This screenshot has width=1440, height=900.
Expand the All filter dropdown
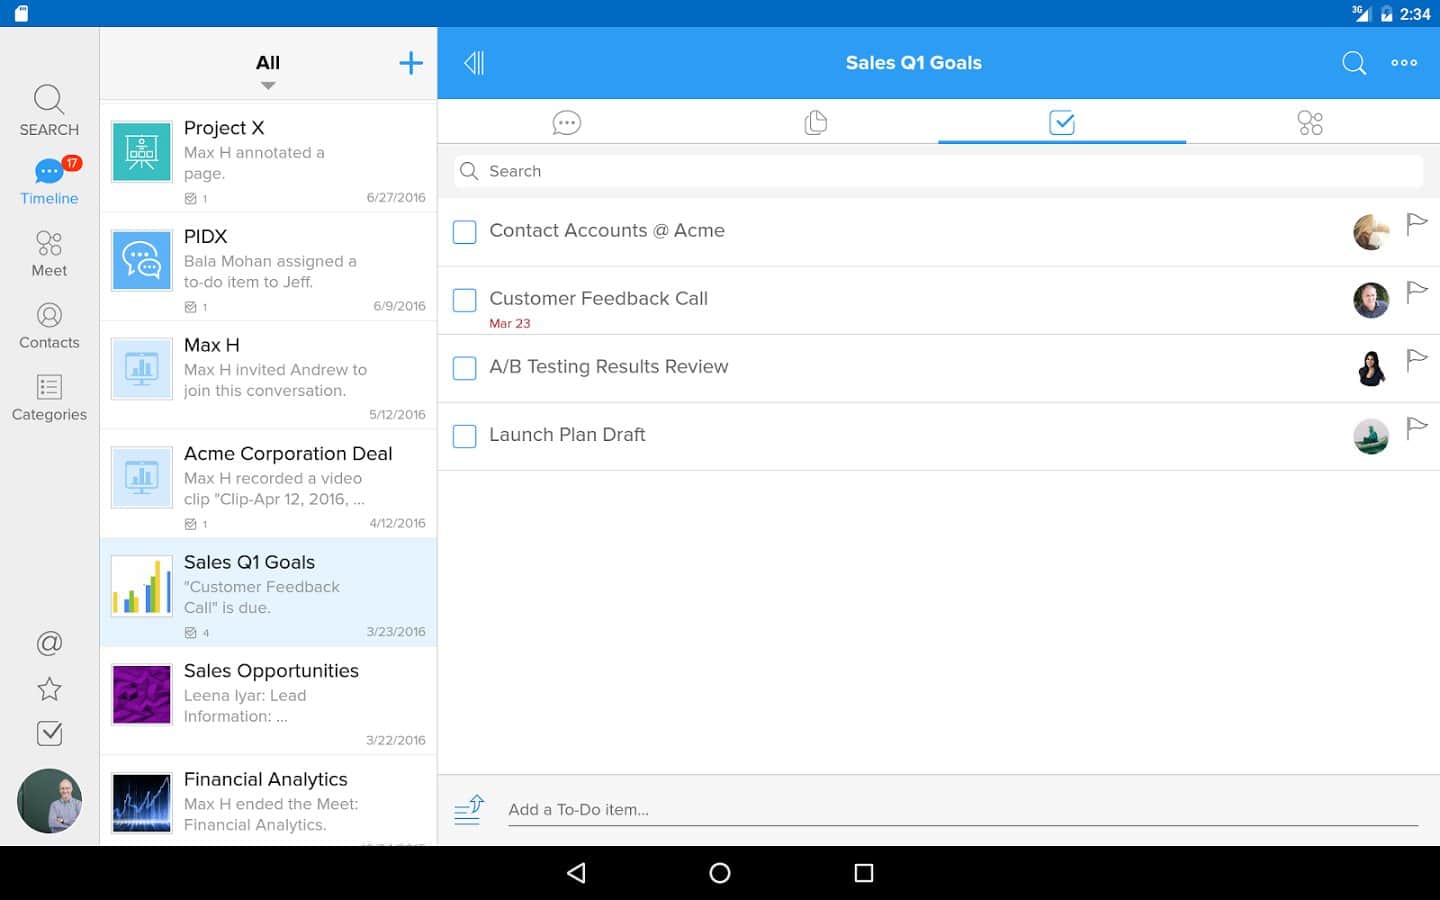[x=268, y=70]
